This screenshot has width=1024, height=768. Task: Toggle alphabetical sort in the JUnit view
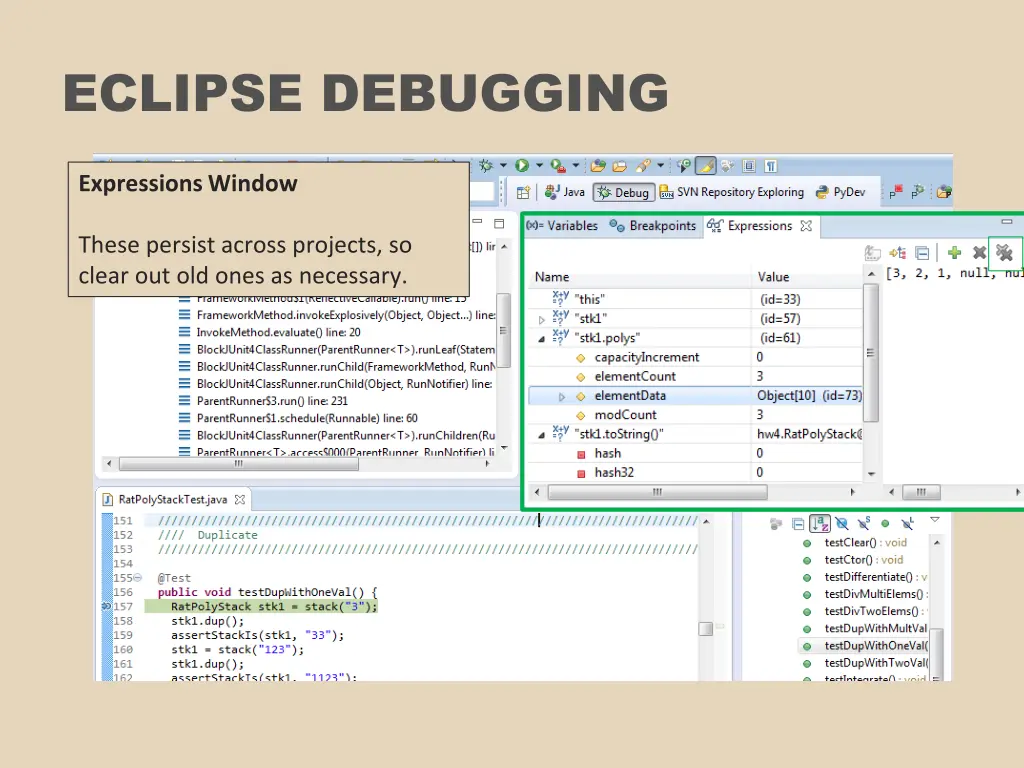pos(820,523)
